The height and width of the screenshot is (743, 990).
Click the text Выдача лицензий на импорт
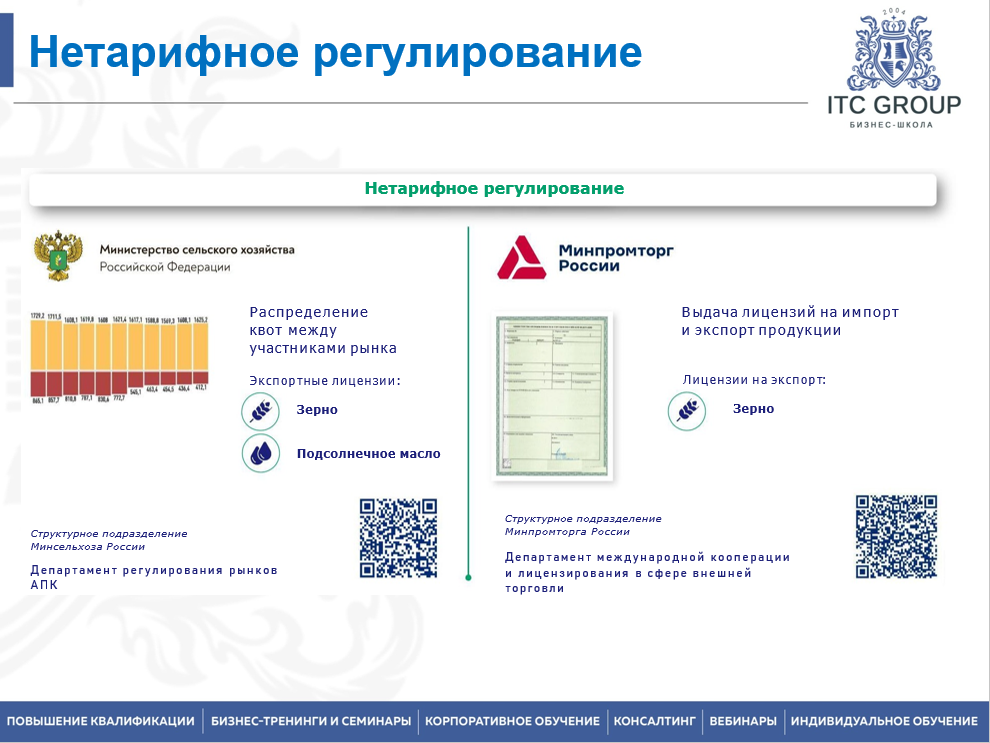[790, 312]
